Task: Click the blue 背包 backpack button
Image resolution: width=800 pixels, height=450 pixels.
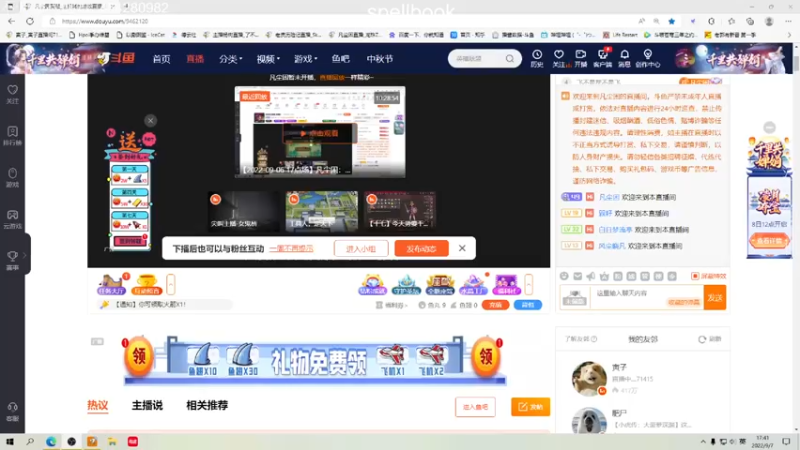Action: click(528, 305)
